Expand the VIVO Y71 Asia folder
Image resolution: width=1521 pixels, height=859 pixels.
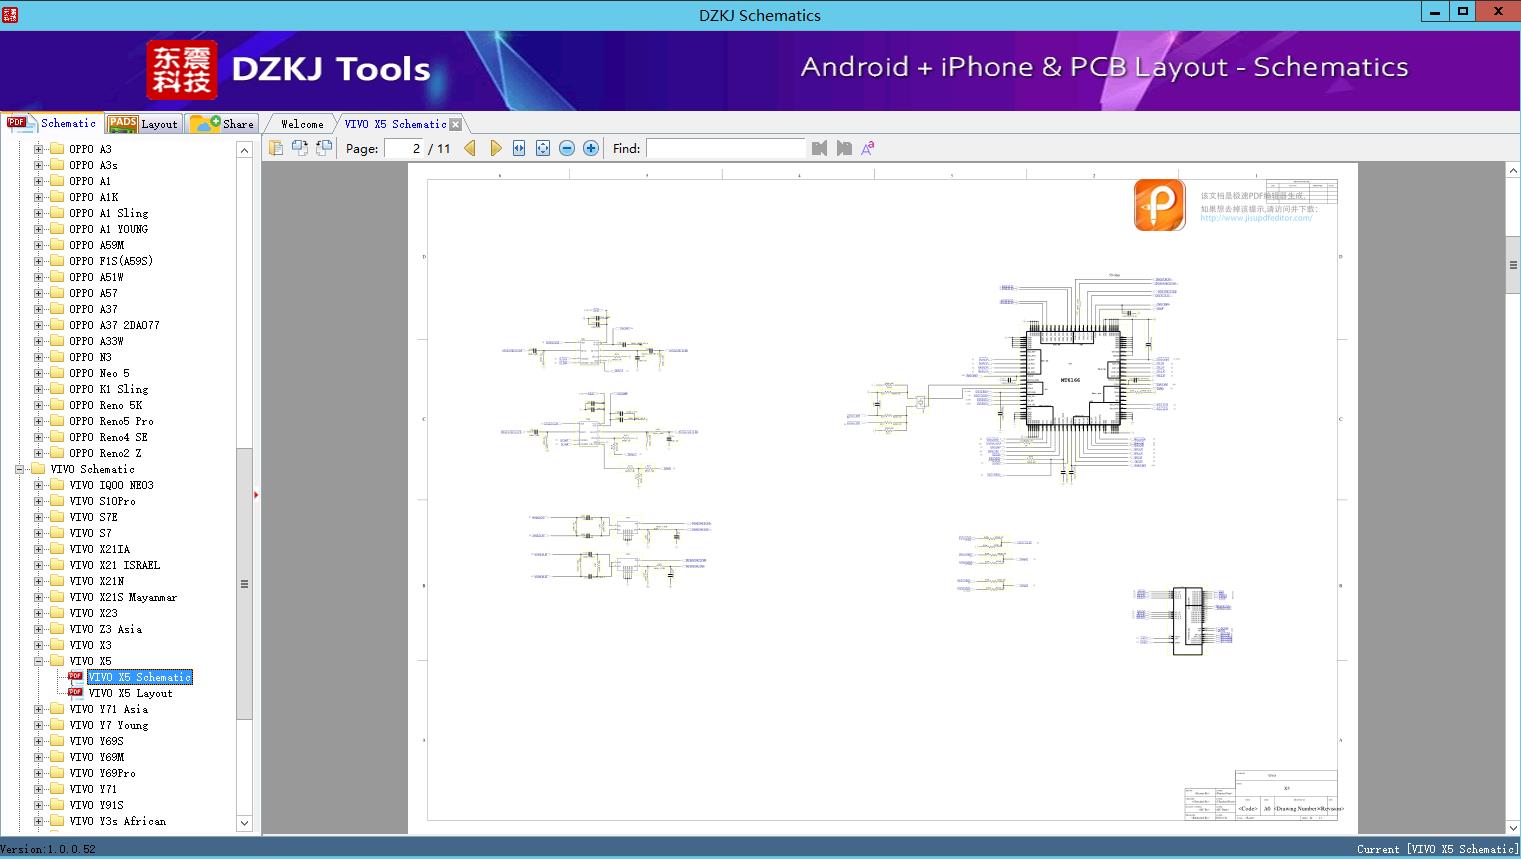[x=38, y=709]
